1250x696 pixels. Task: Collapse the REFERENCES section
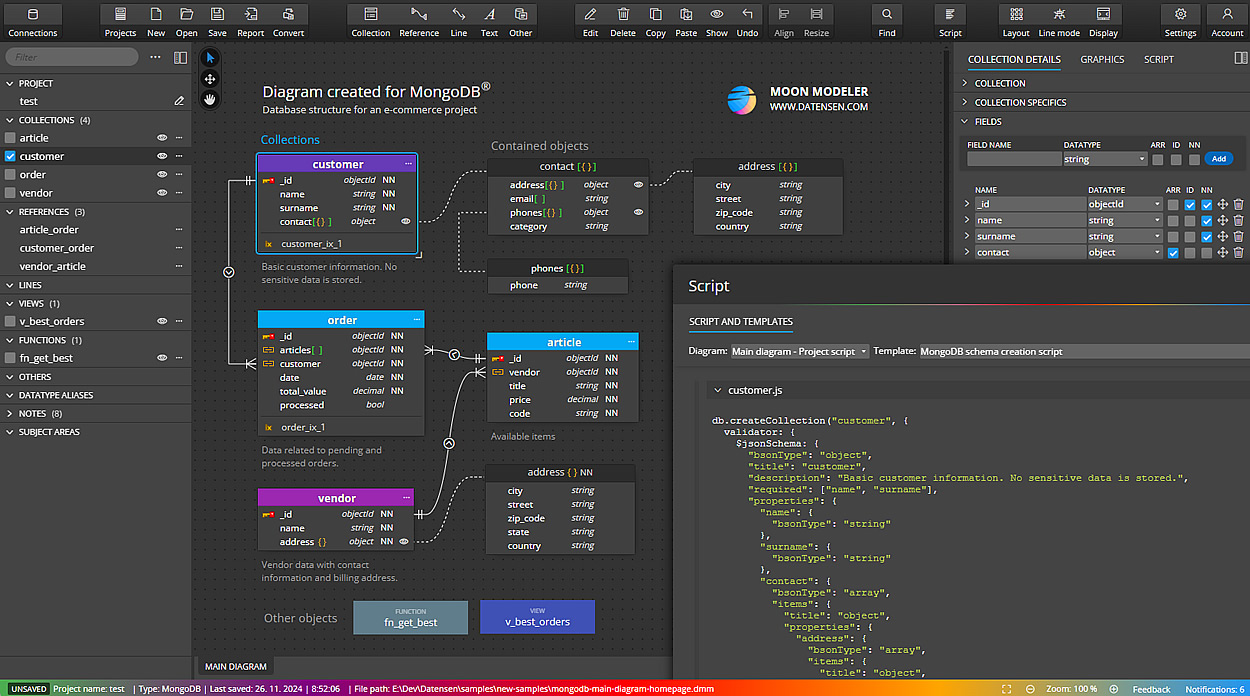click(10, 212)
